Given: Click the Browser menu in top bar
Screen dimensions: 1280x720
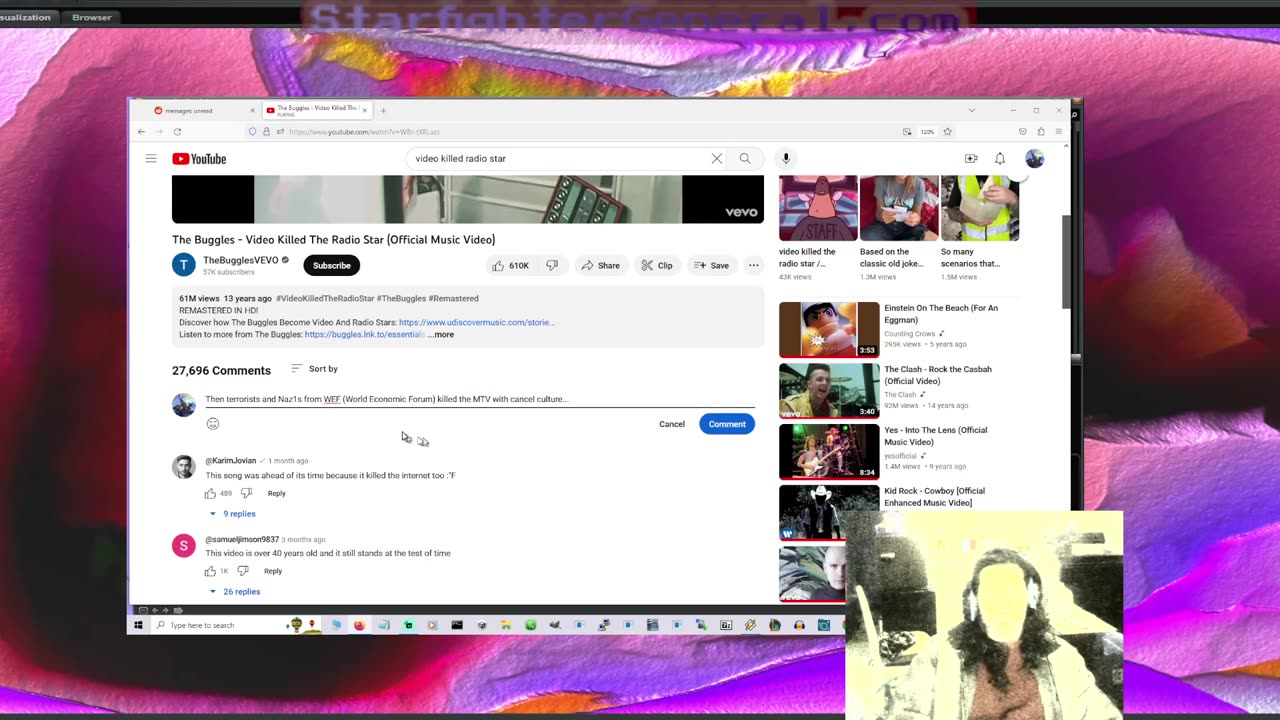Looking at the screenshot, I should 92,17.
